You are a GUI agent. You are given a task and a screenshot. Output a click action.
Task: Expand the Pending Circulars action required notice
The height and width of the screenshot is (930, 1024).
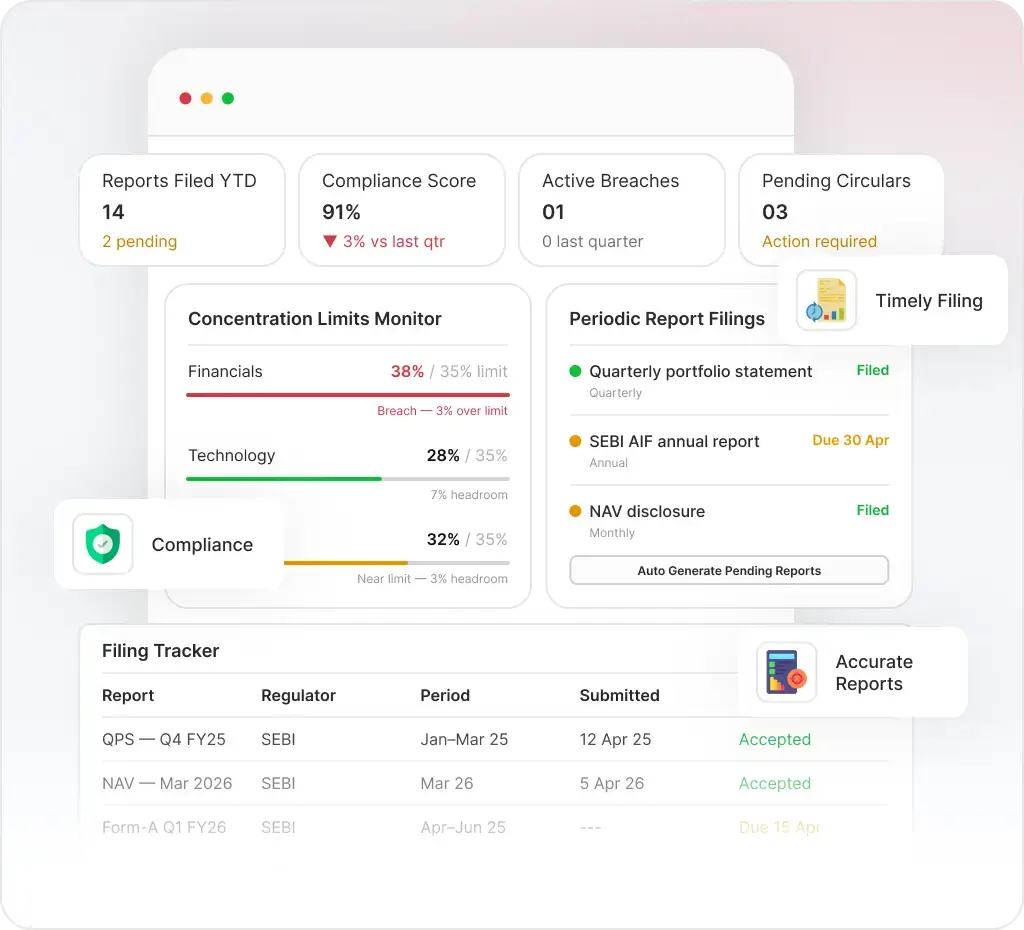(817, 241)
